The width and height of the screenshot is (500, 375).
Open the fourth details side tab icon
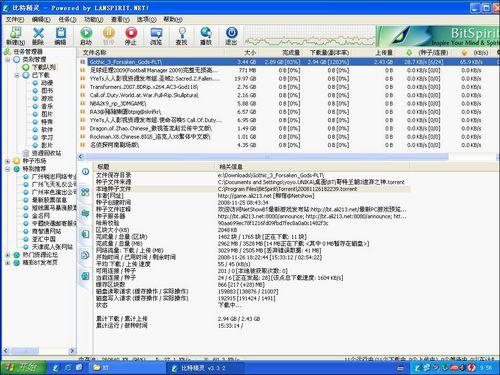tap(85, 234)
